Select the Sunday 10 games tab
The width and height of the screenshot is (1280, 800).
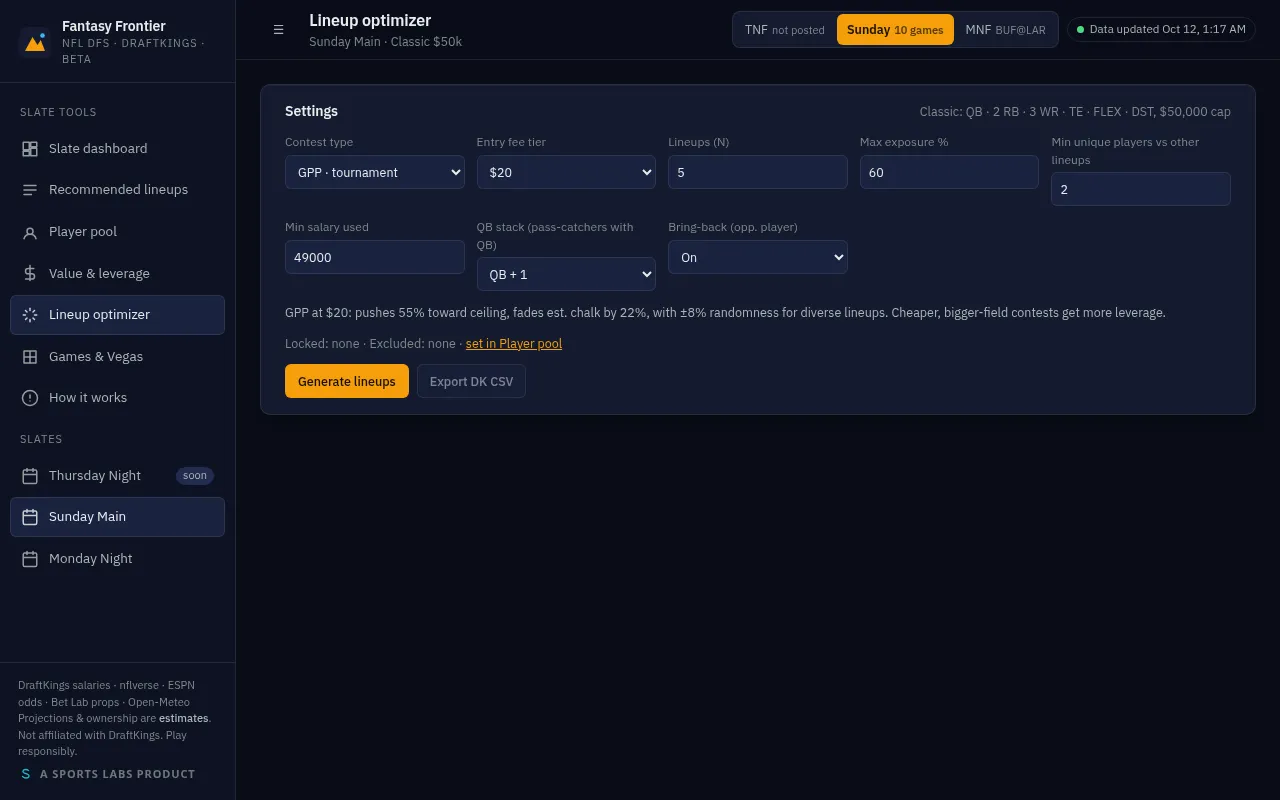pos(895,30)
